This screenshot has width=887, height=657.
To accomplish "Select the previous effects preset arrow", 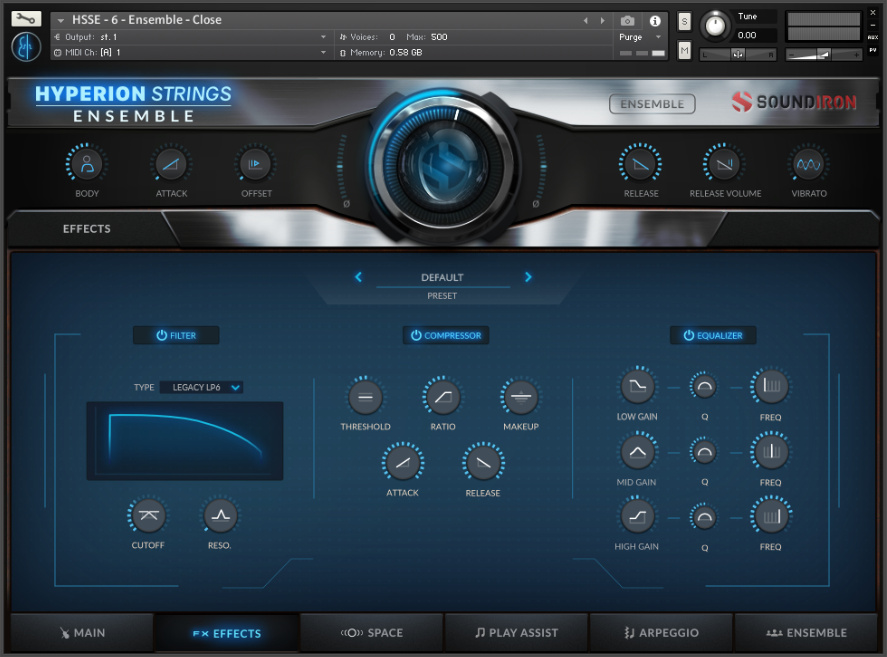I will pyautogui.click(x=358, y=277).
